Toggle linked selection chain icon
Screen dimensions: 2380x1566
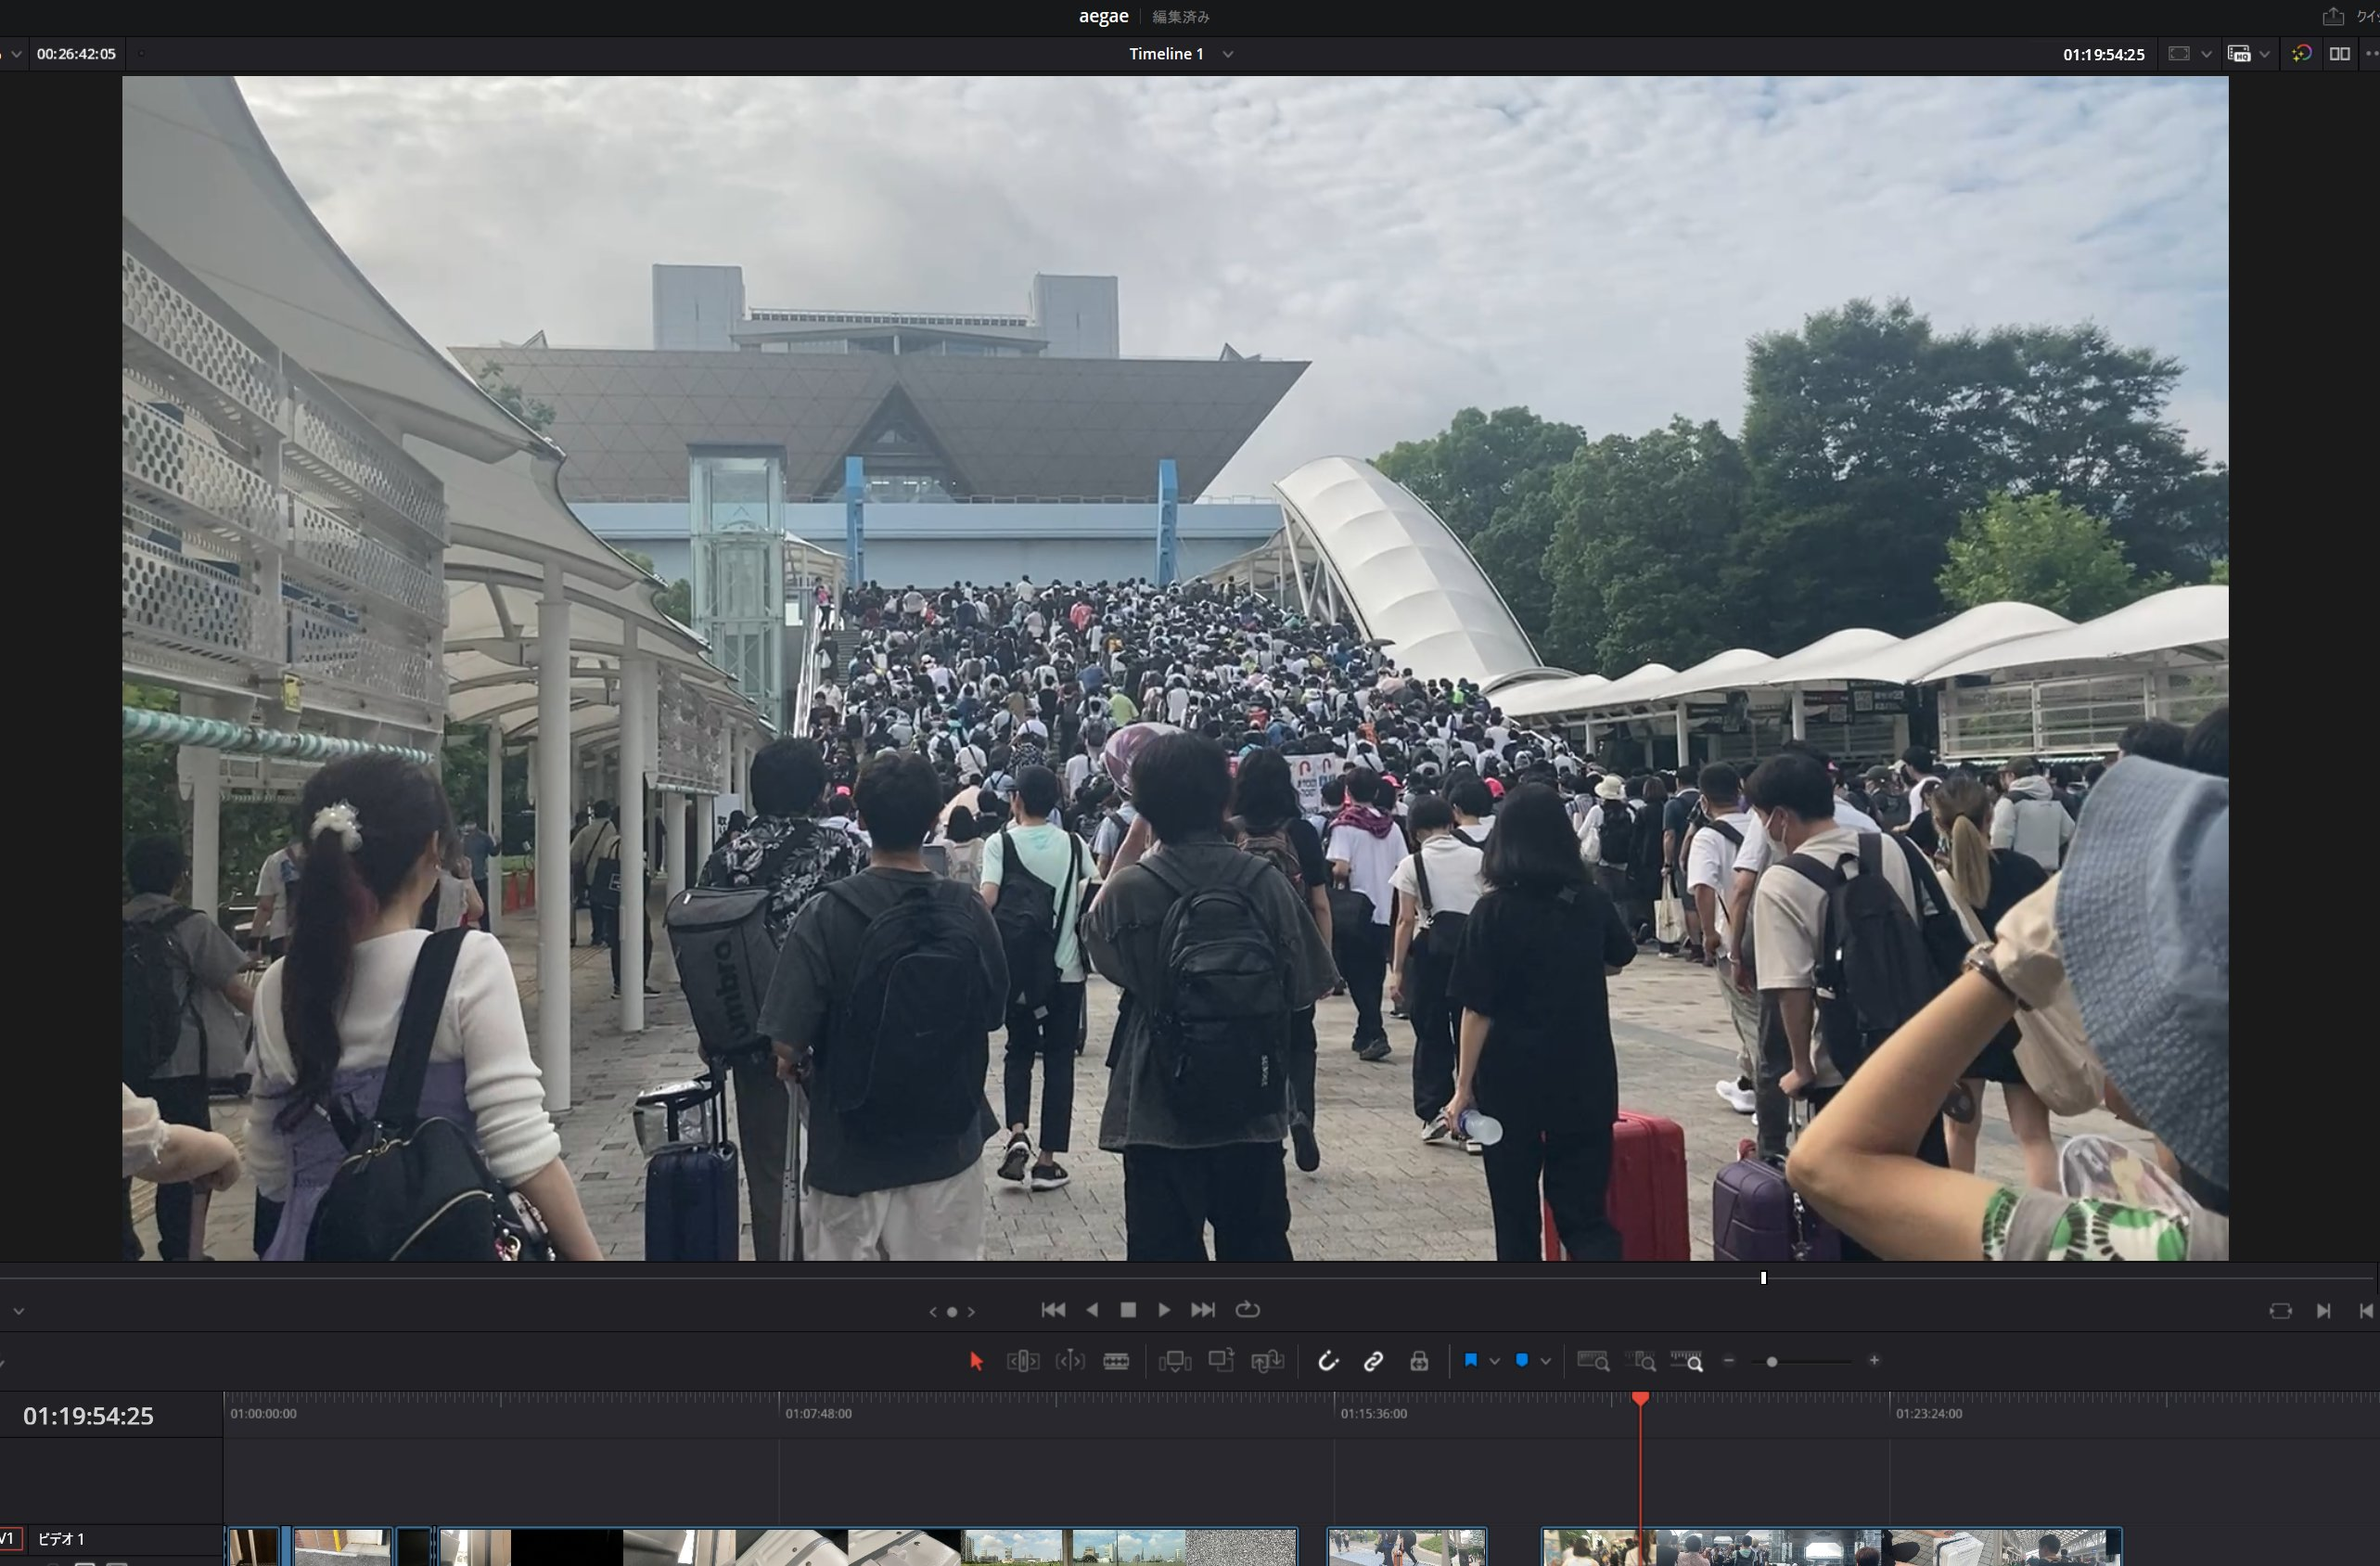click(x=1373, y=1361)
